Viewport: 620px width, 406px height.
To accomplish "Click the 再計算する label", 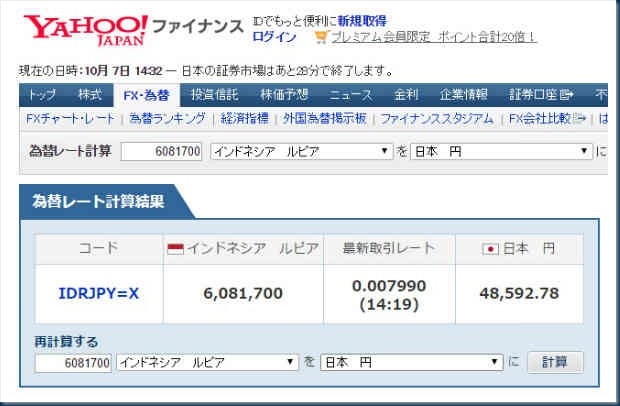I will click(x=66, y=342).
